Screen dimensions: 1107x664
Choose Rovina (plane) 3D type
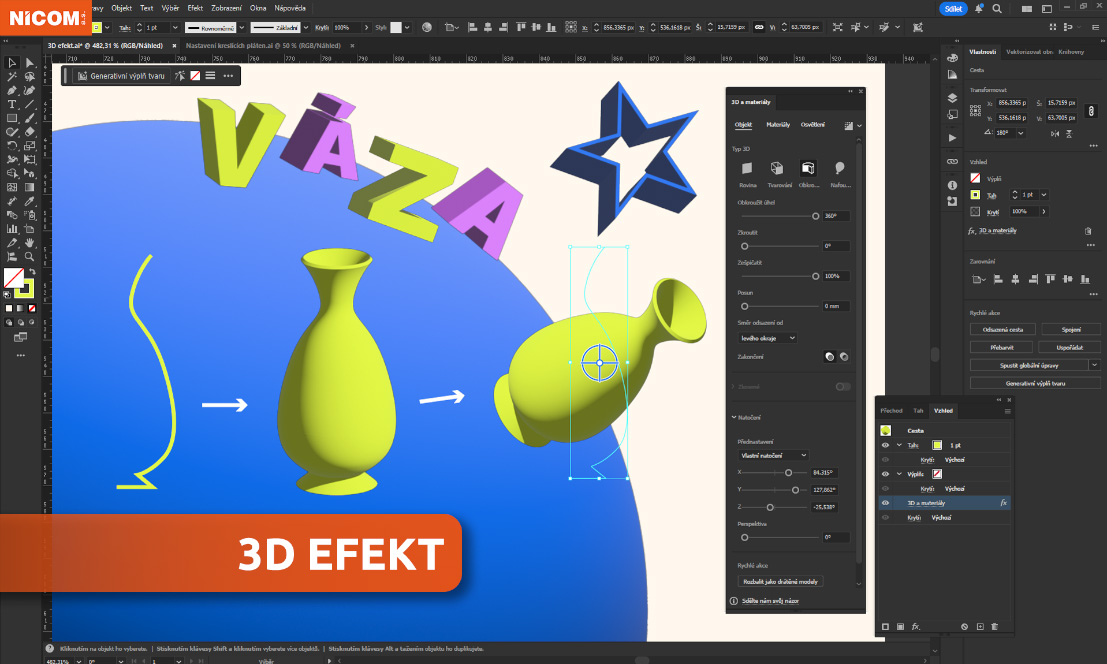pos(747,168)
